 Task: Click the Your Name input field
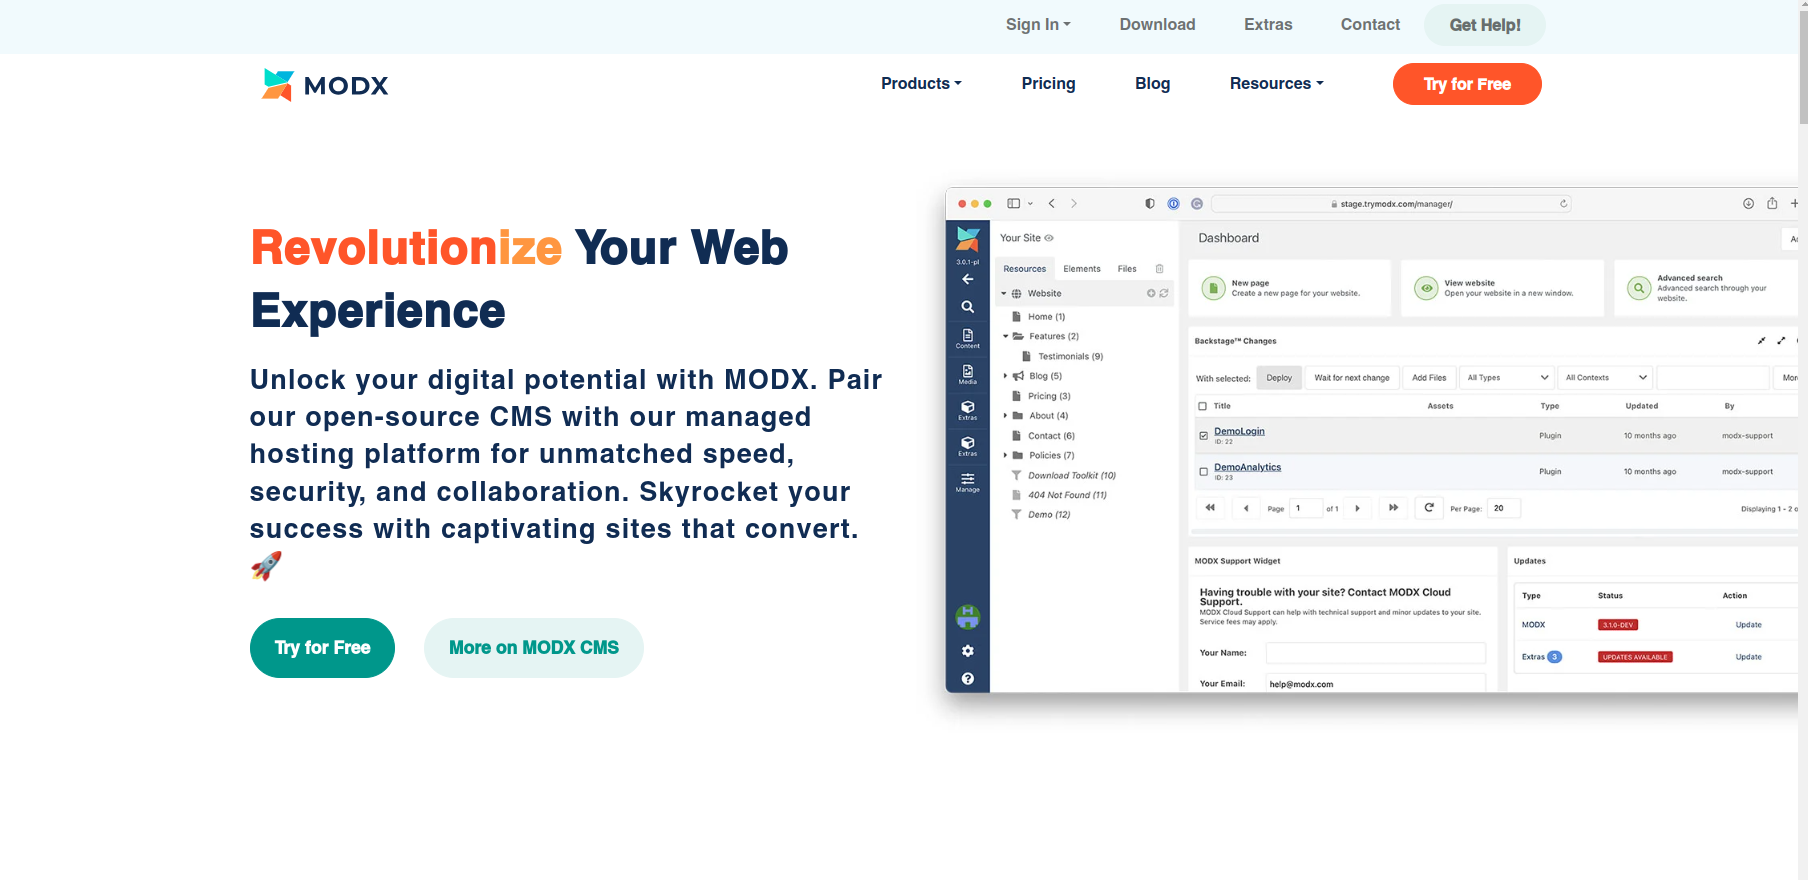click(1375, 653)
